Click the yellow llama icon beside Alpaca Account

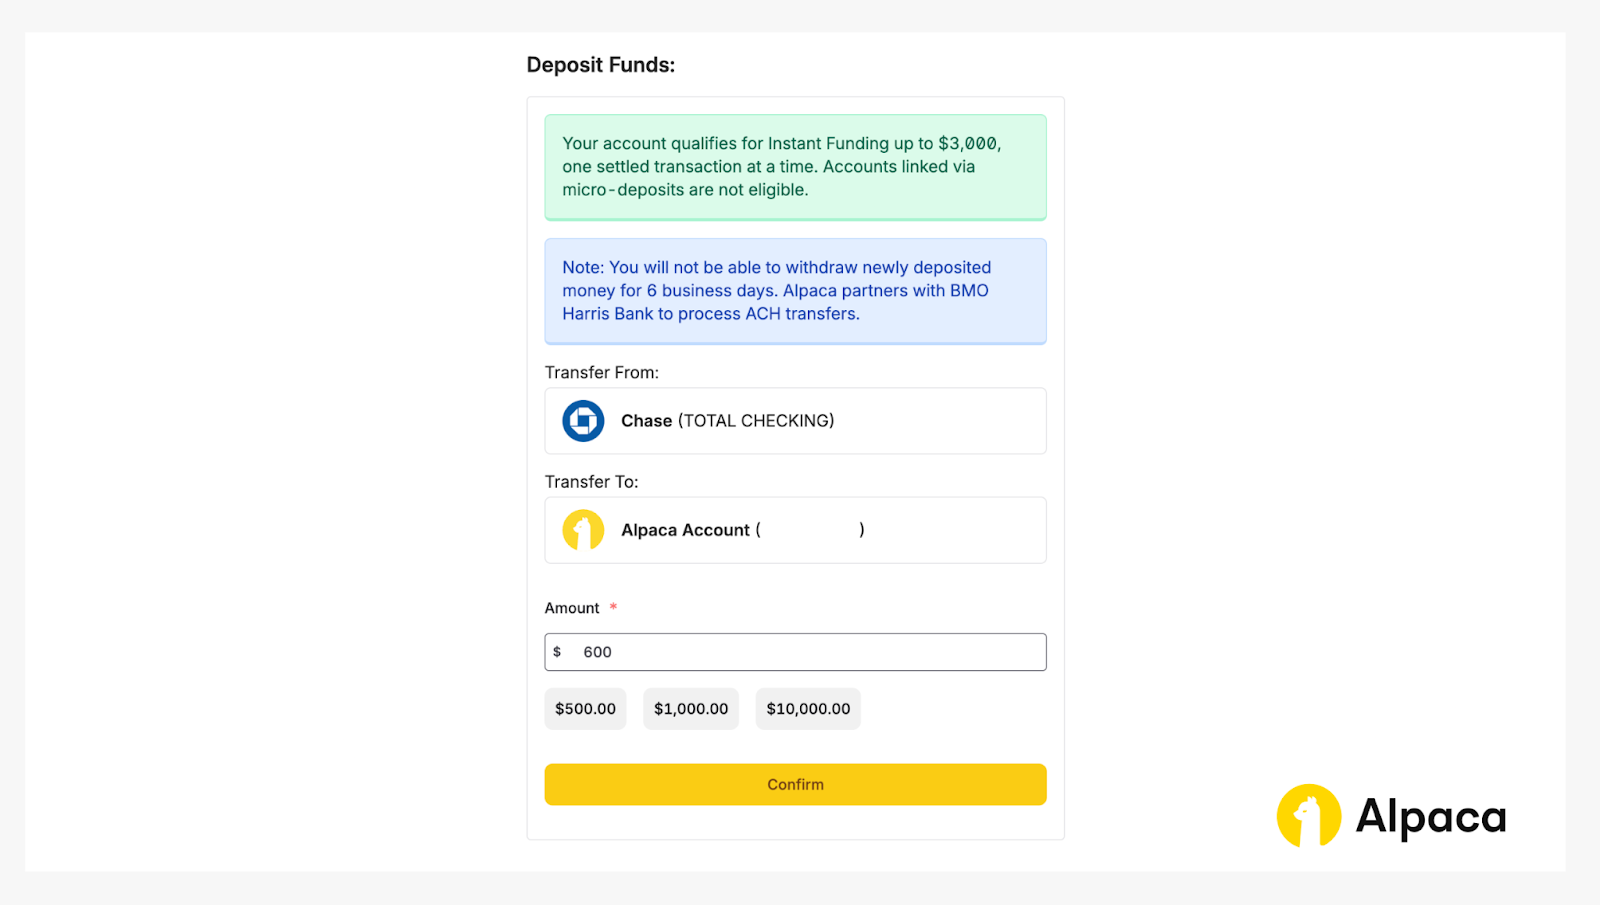[x=583, y=530]
